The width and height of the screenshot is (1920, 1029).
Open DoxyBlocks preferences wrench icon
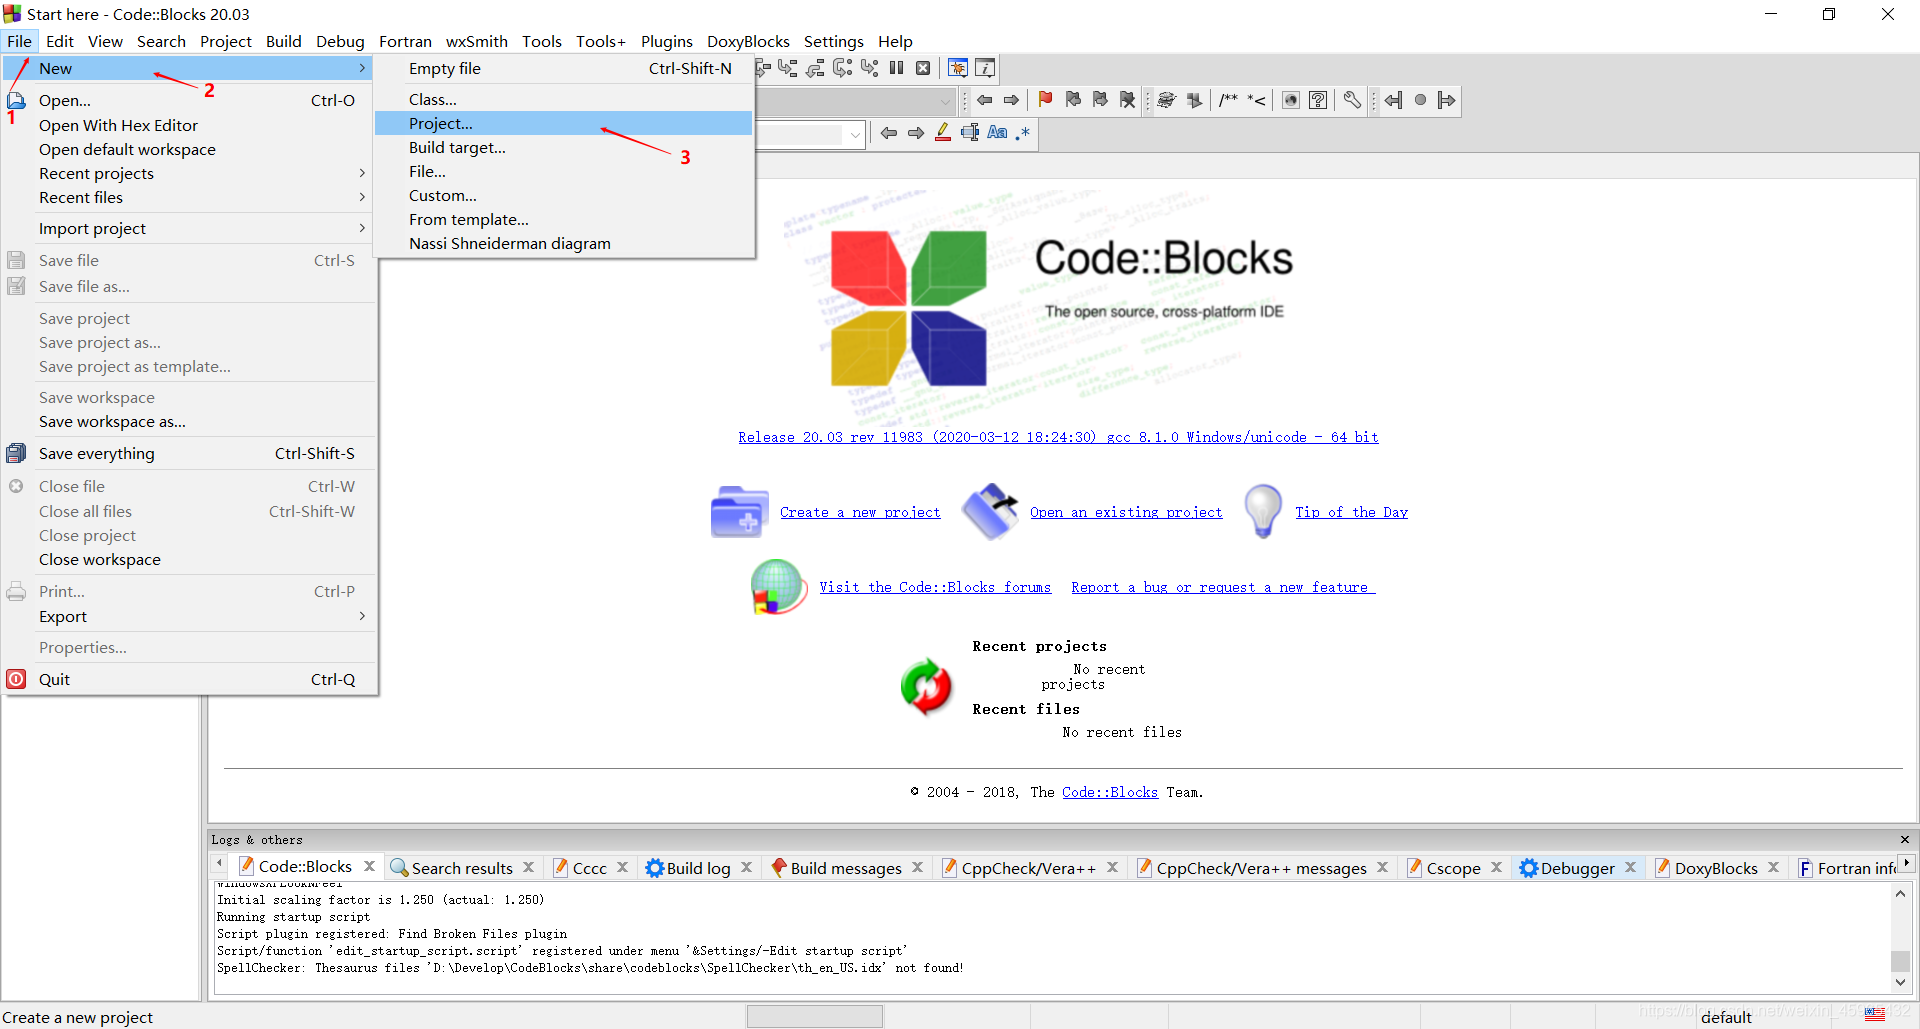tap(1352, 100)
